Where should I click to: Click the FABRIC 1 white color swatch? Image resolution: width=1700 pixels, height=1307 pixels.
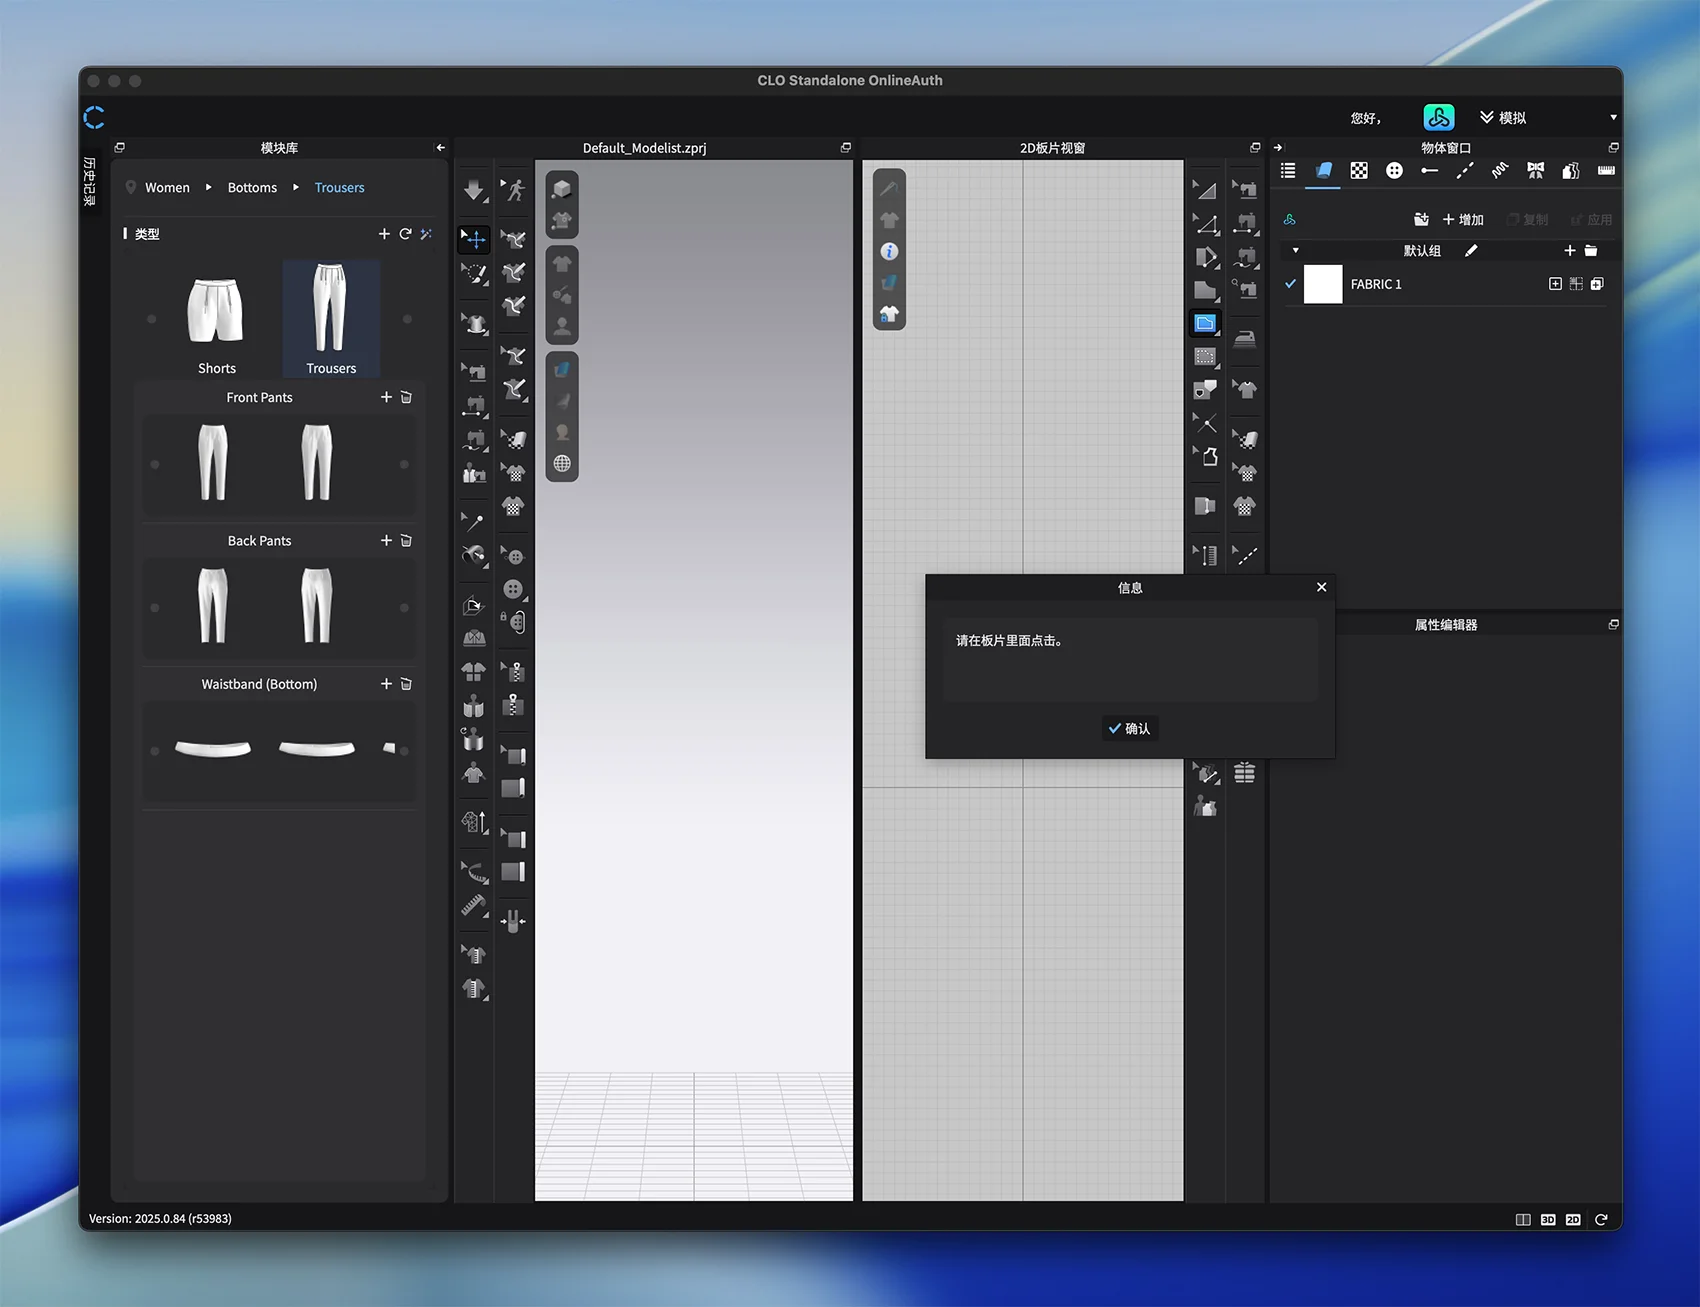(1322, 284)
